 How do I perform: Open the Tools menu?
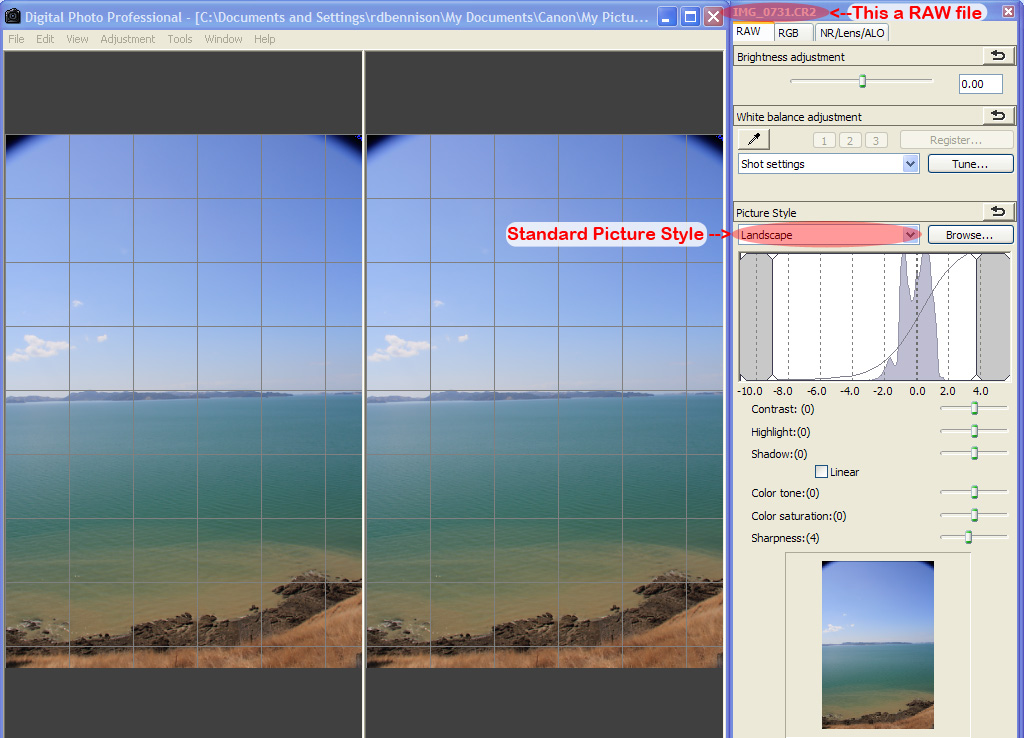point(180,38)
